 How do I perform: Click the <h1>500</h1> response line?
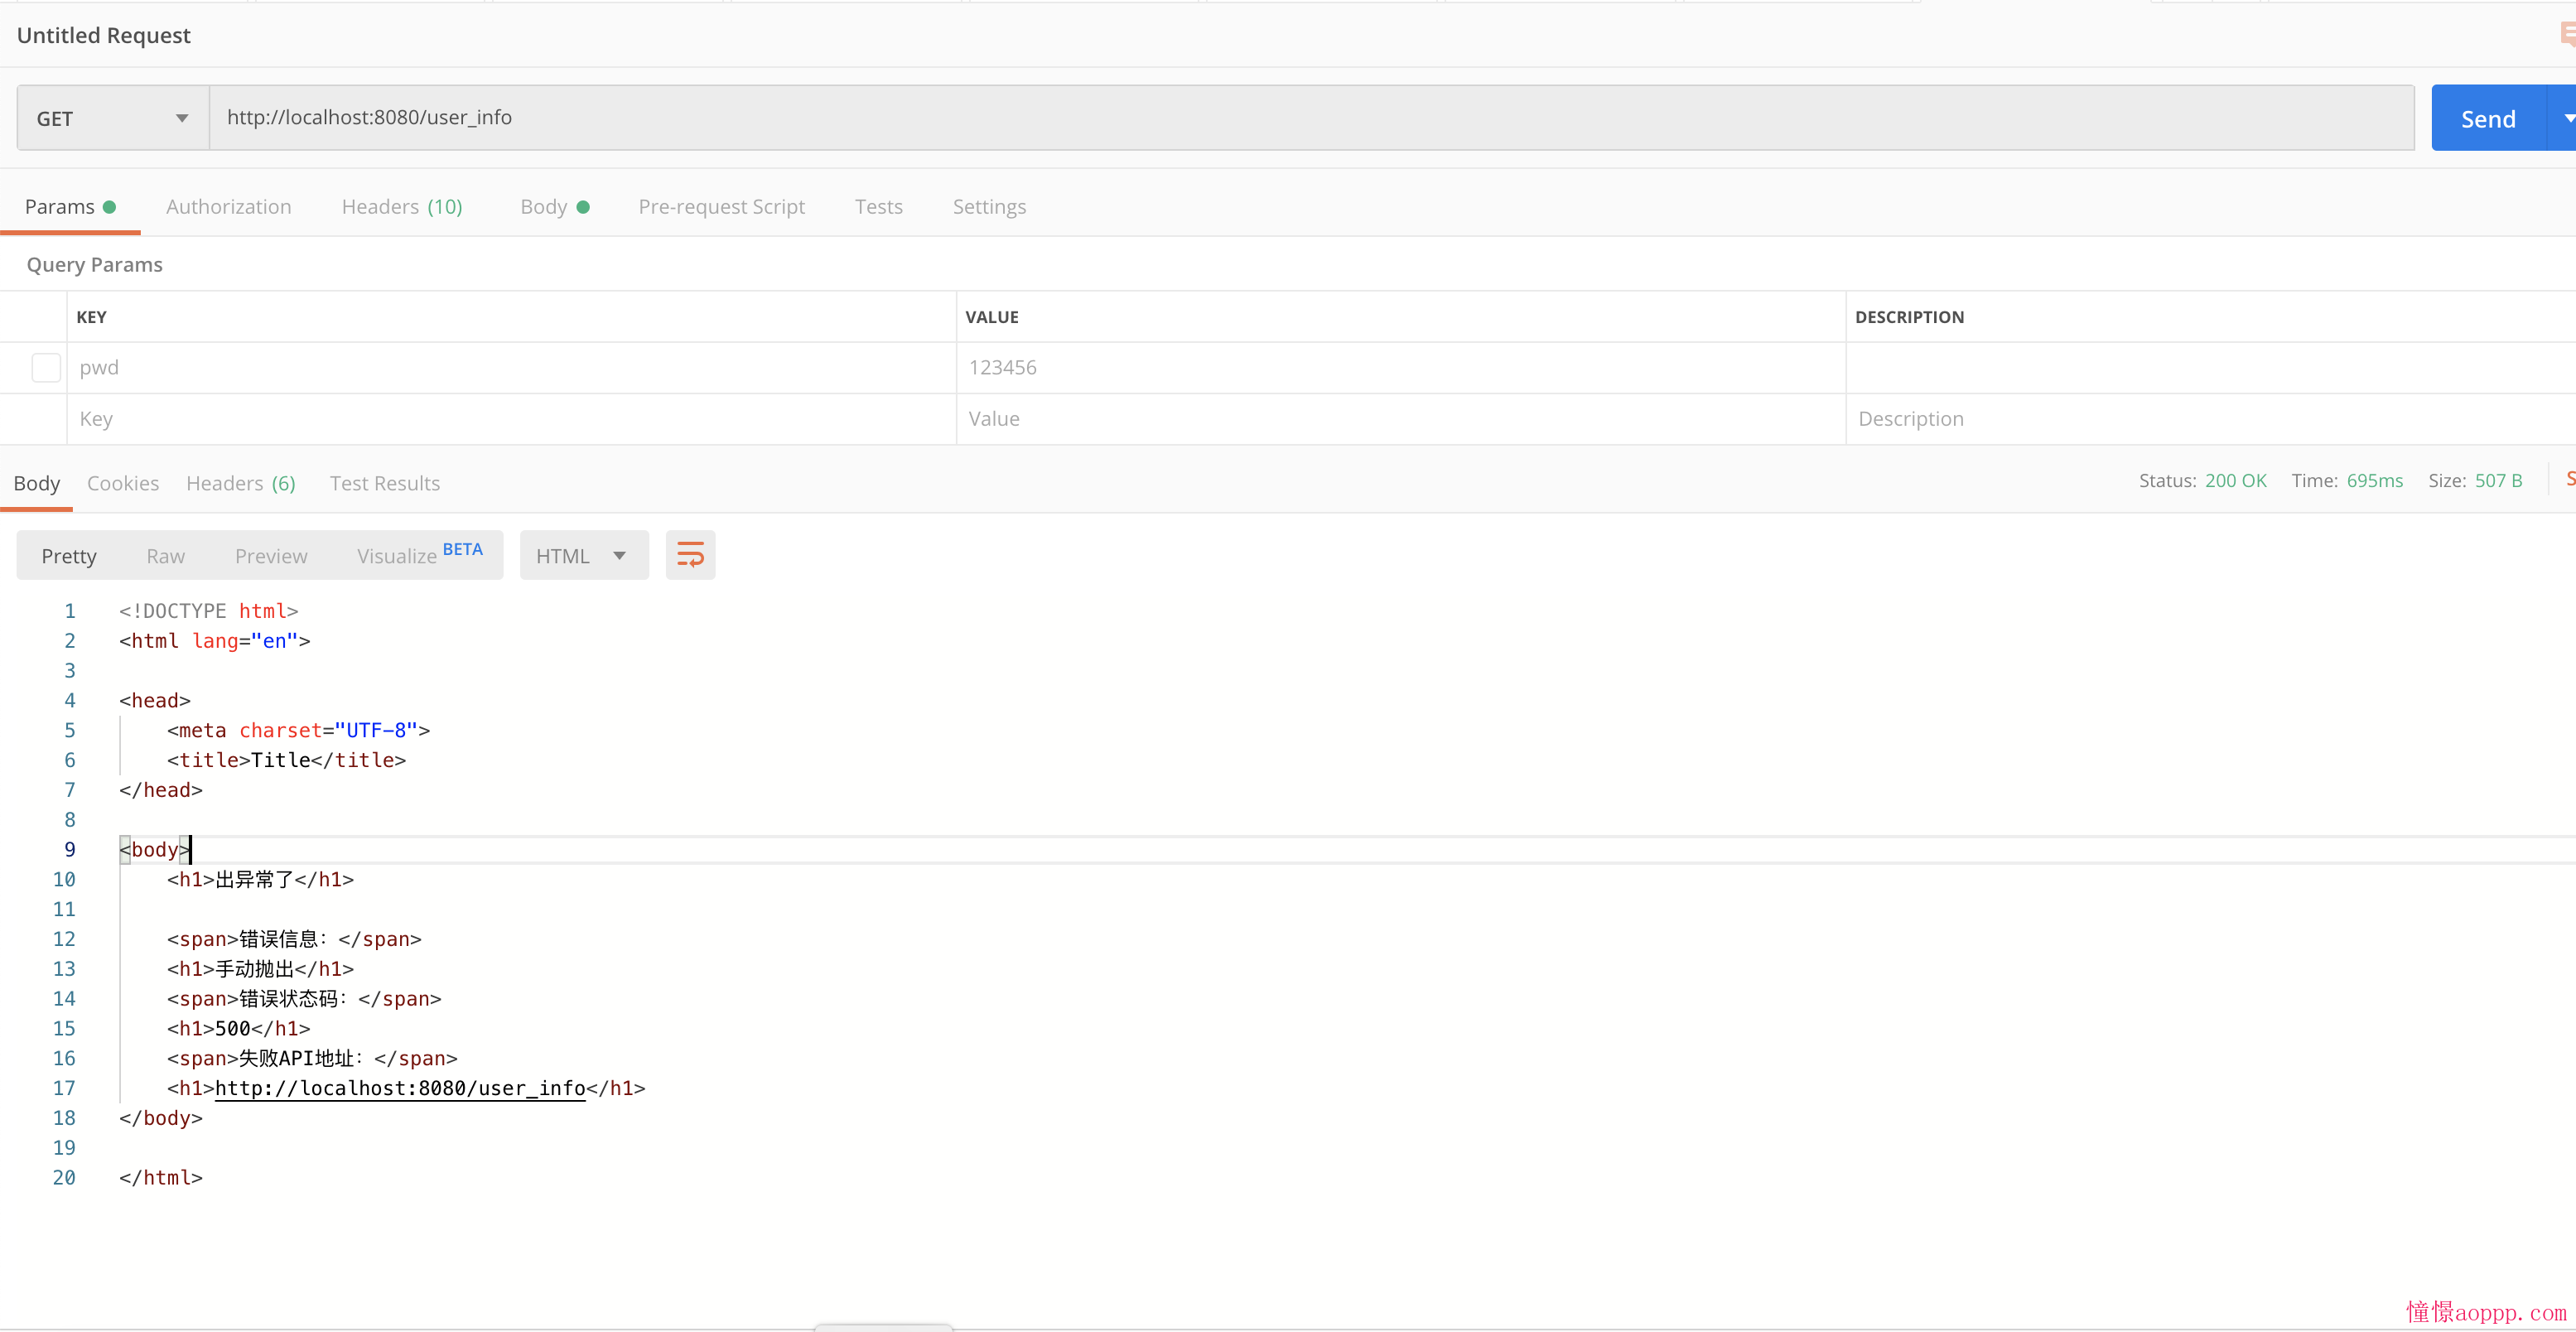(239, 1029)
